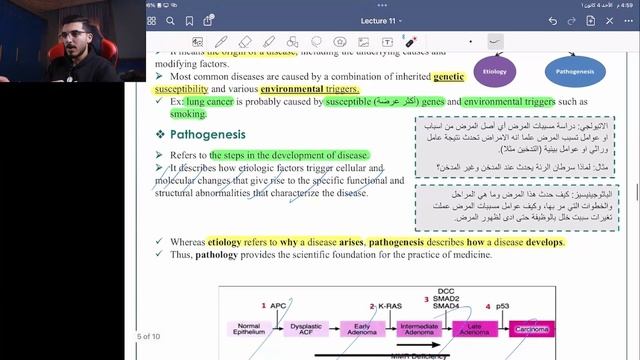Viewport: 640px width, 360px height.
Task: Undo the last action
Action: [553, 21]
